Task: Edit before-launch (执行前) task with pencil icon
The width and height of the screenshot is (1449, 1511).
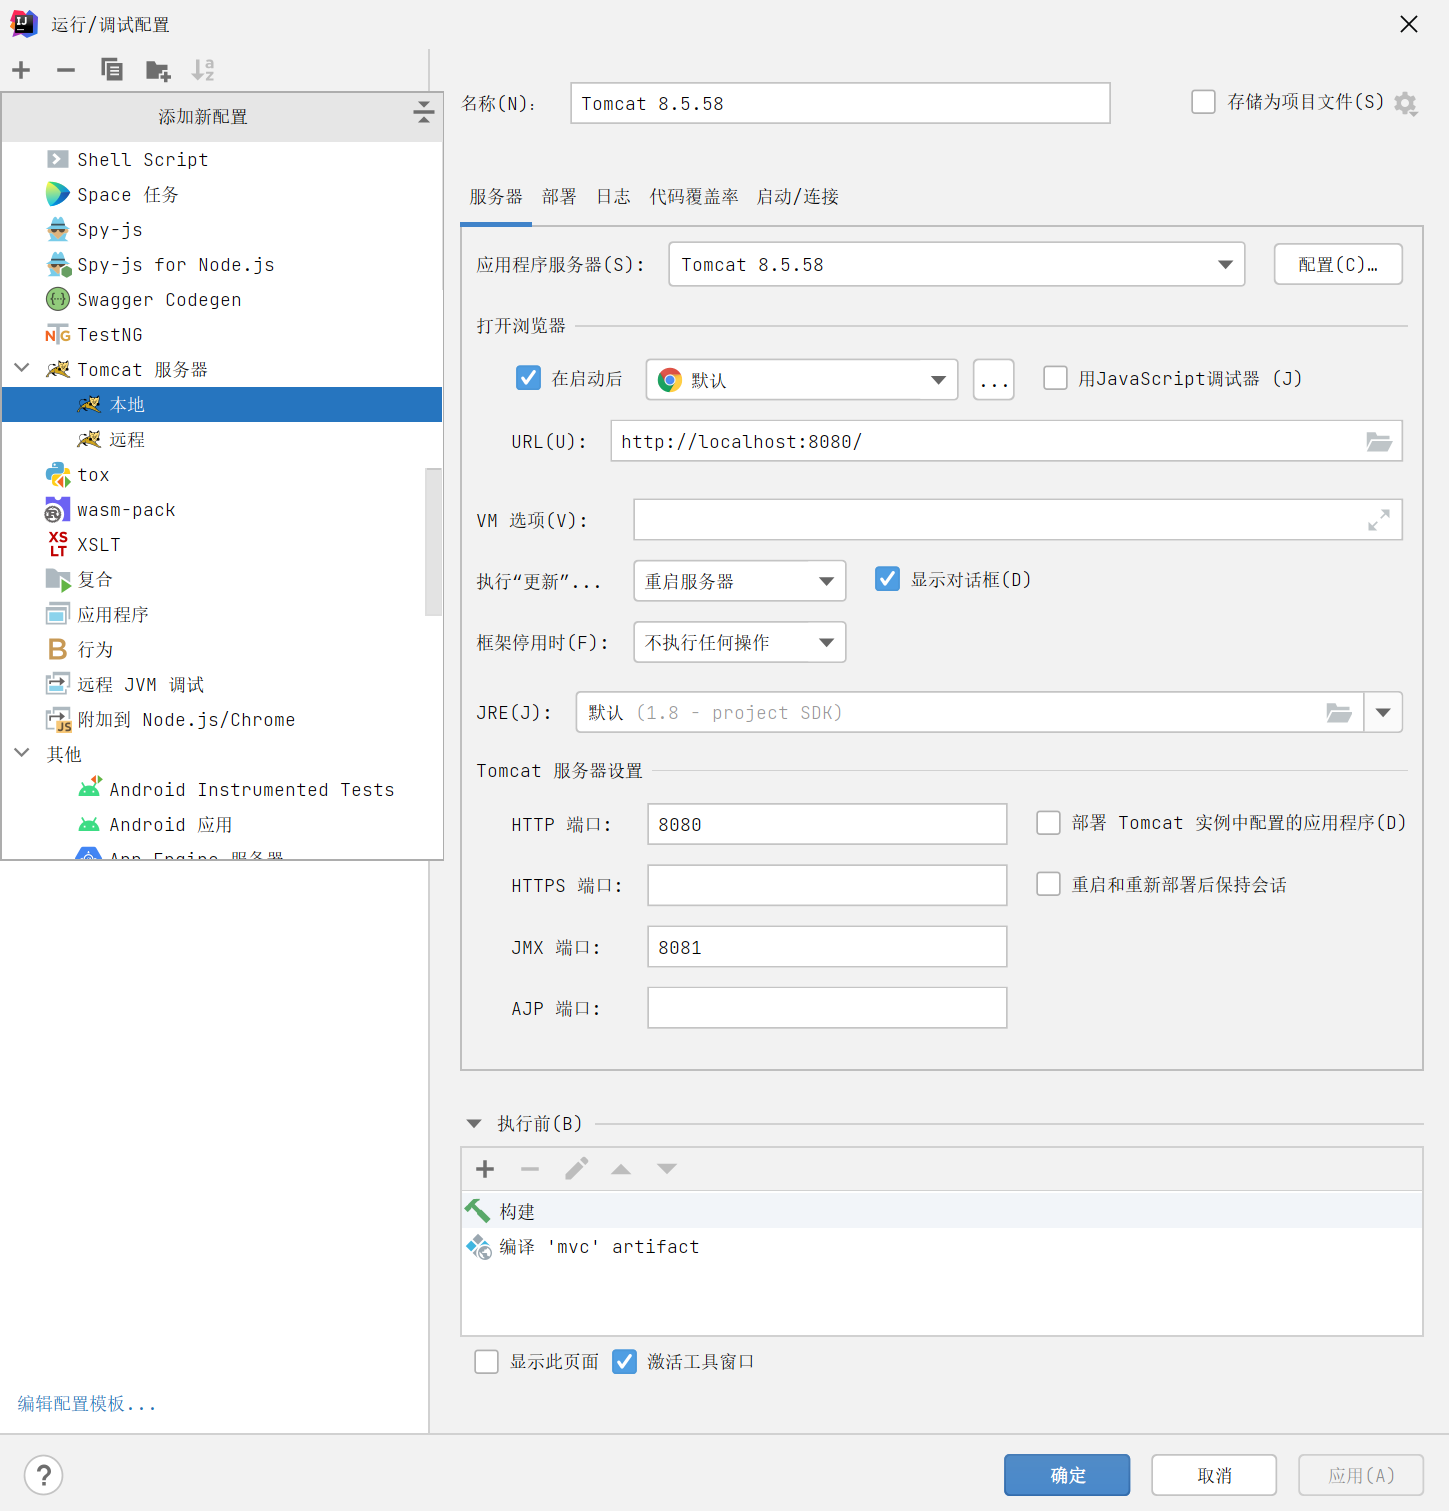Action: click(x=577, y=1169)
